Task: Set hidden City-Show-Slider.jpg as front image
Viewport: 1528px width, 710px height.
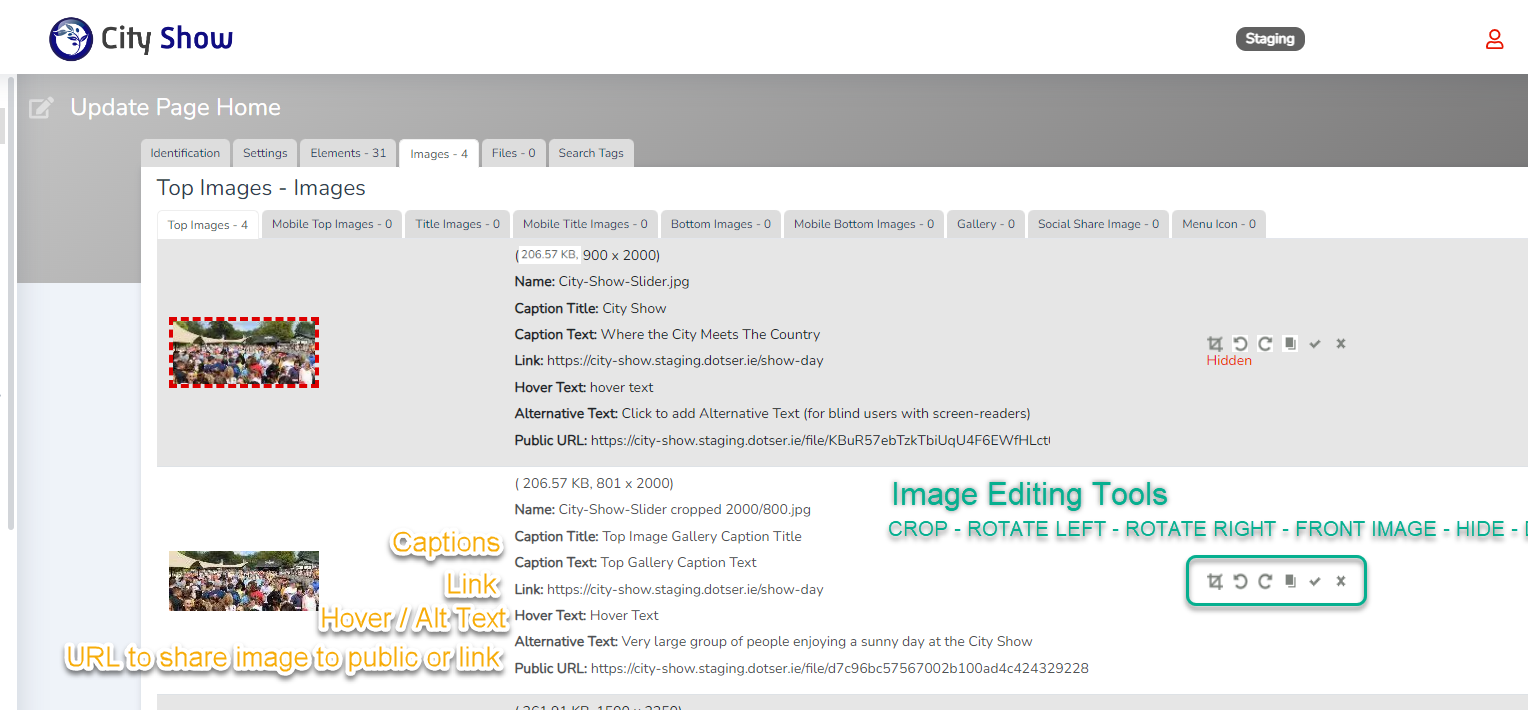Action: [1290, 344]
